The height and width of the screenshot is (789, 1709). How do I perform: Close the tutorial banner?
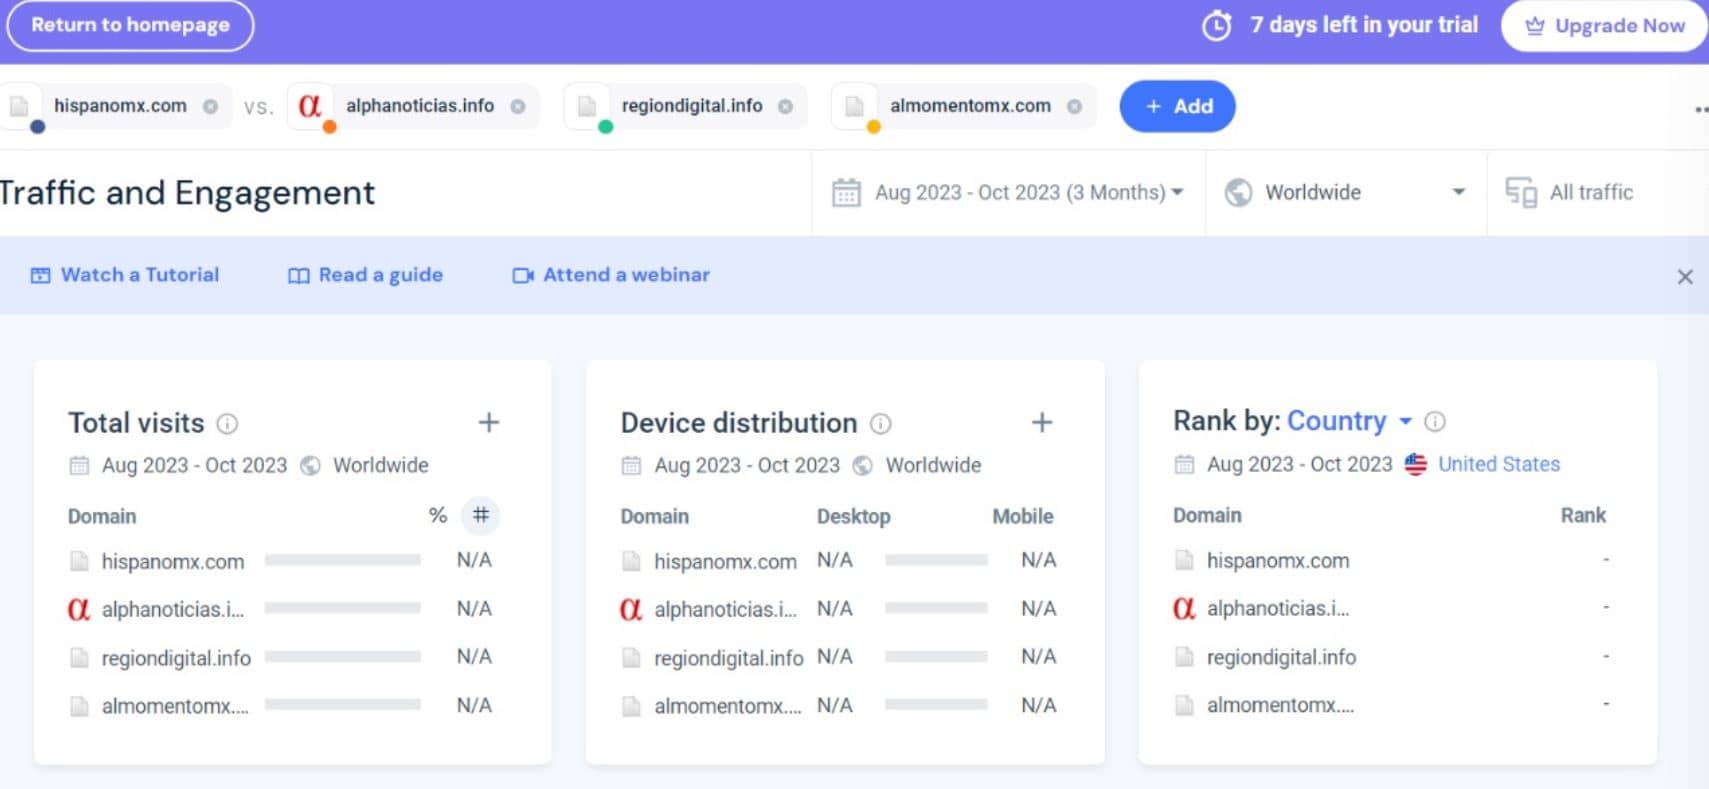(1685, 277)
